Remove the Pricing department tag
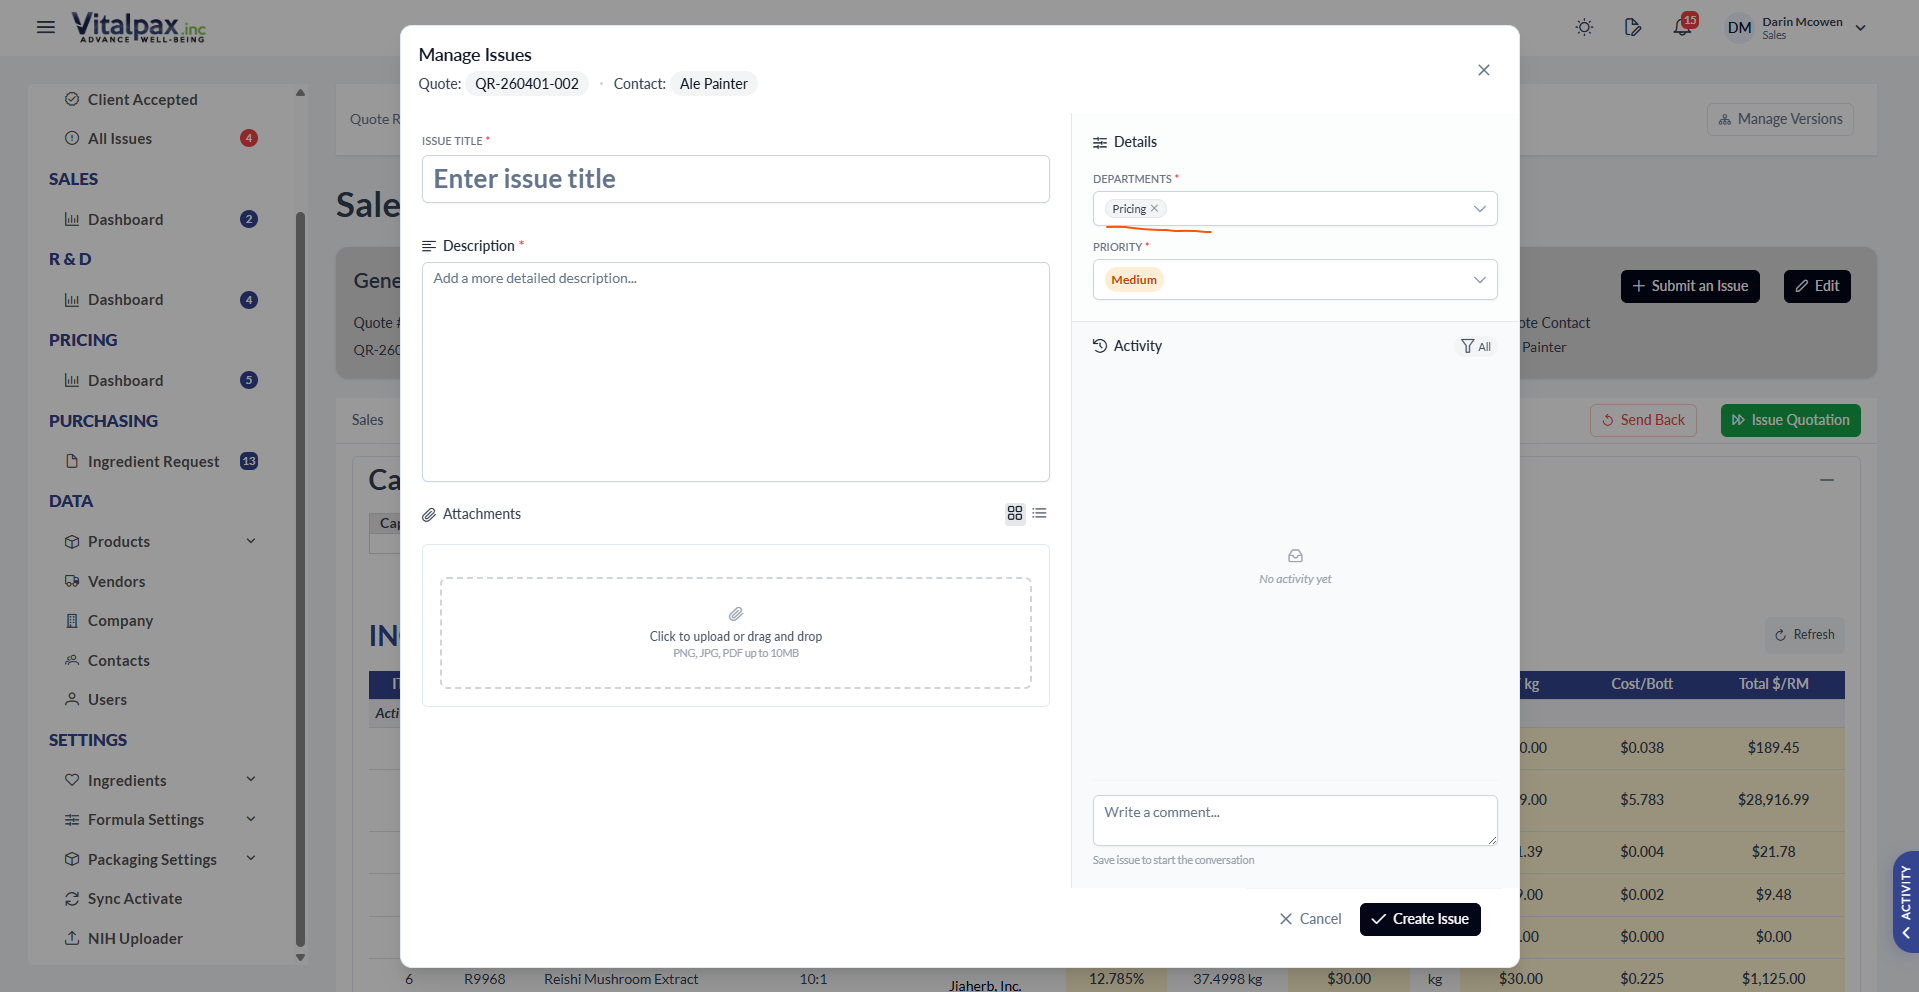This screenshot has height=992, width=1919. click(1156, 208)
